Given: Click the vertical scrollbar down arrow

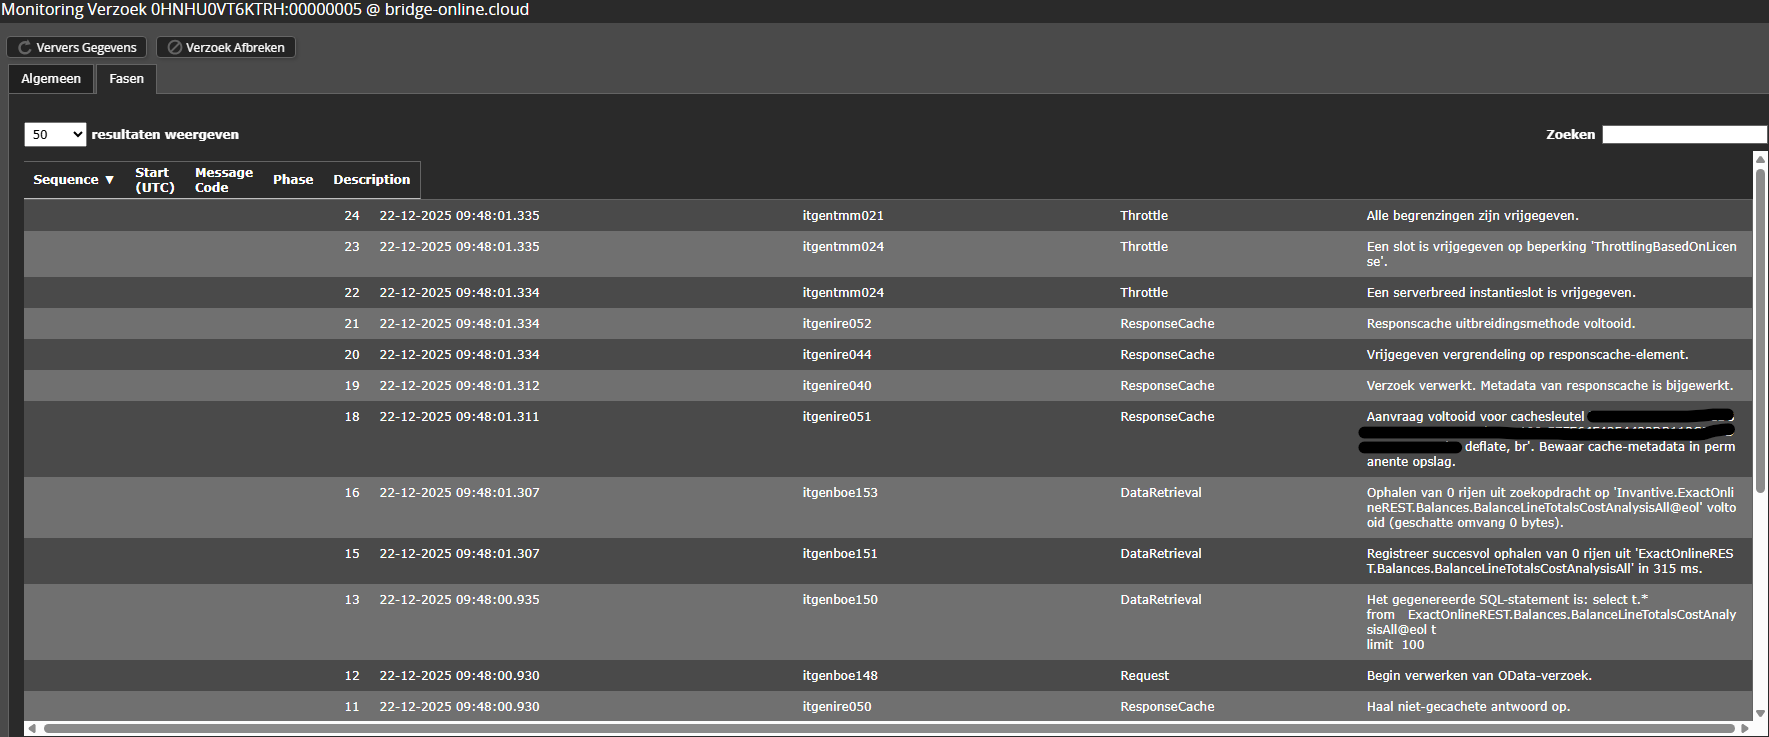Looking at the screenshot, I should 1760,713.
